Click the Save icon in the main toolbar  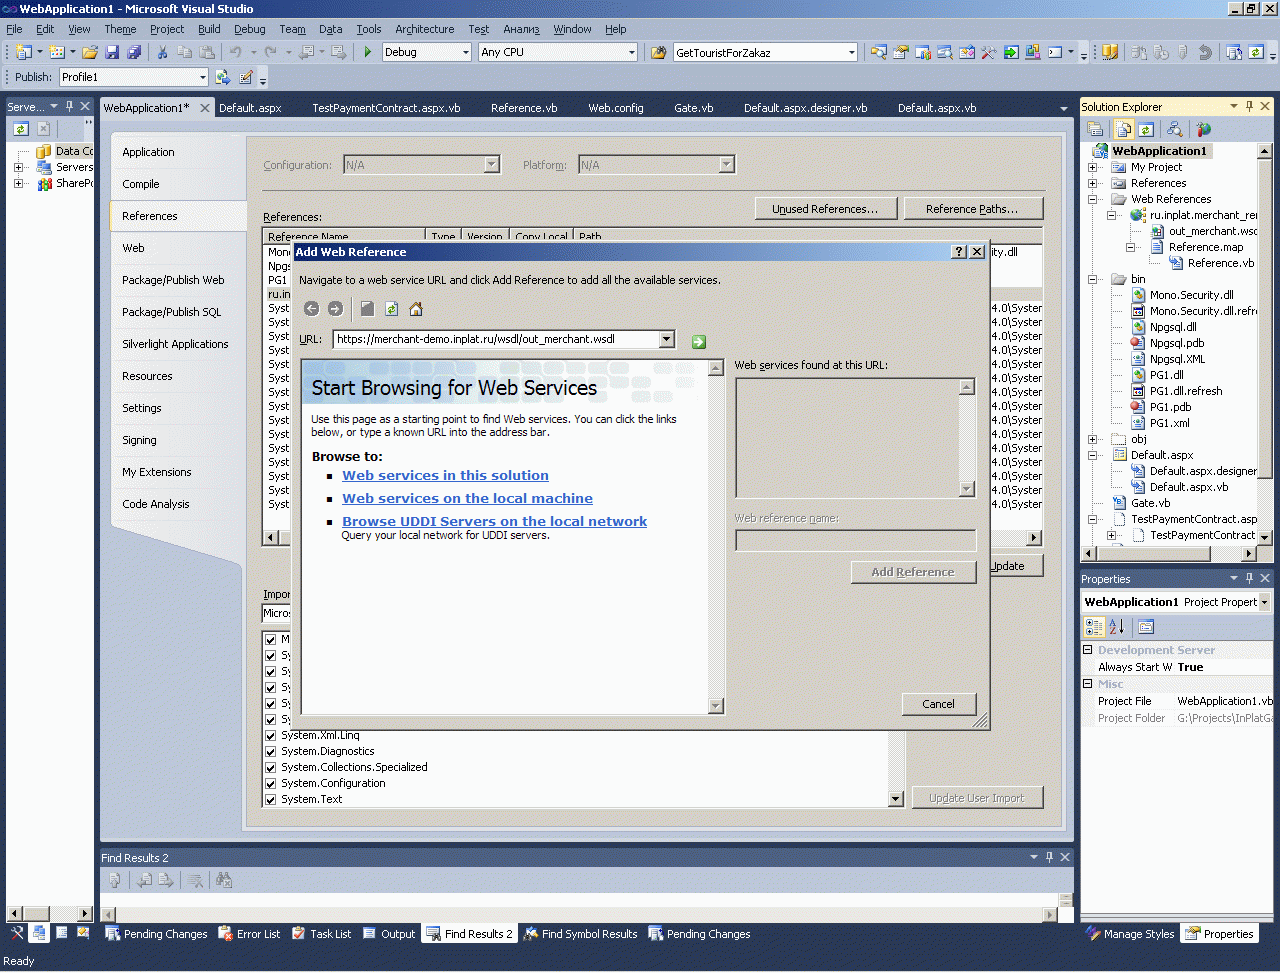112,52
